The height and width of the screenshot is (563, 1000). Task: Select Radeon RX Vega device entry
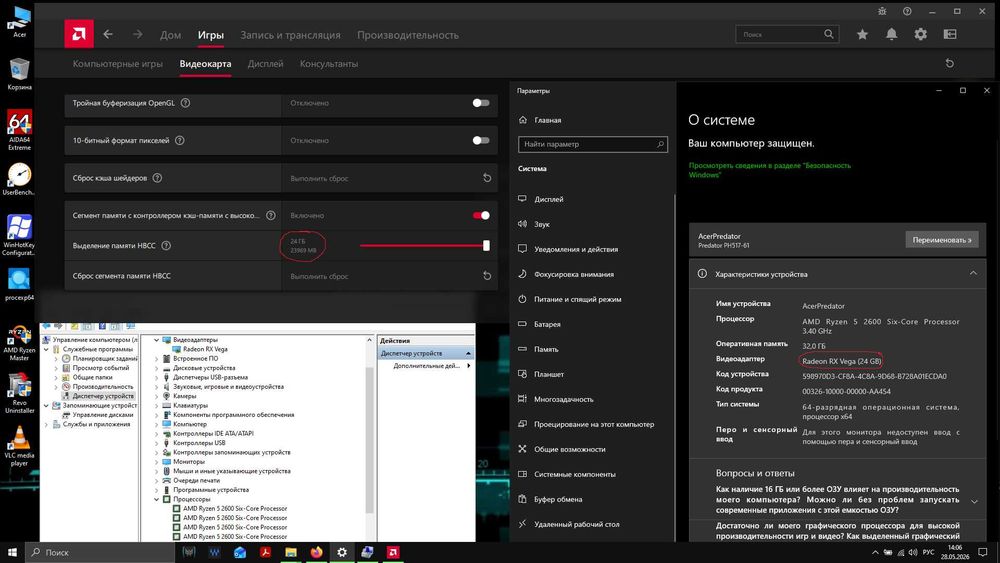[x=205, y=349]
